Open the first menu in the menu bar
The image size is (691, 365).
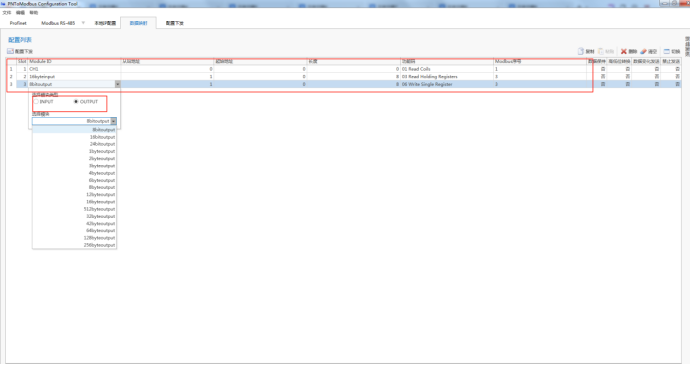[7, 13]
